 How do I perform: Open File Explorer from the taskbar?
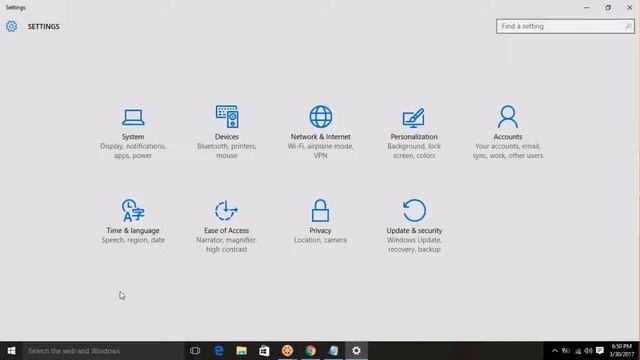click(242, 351)
